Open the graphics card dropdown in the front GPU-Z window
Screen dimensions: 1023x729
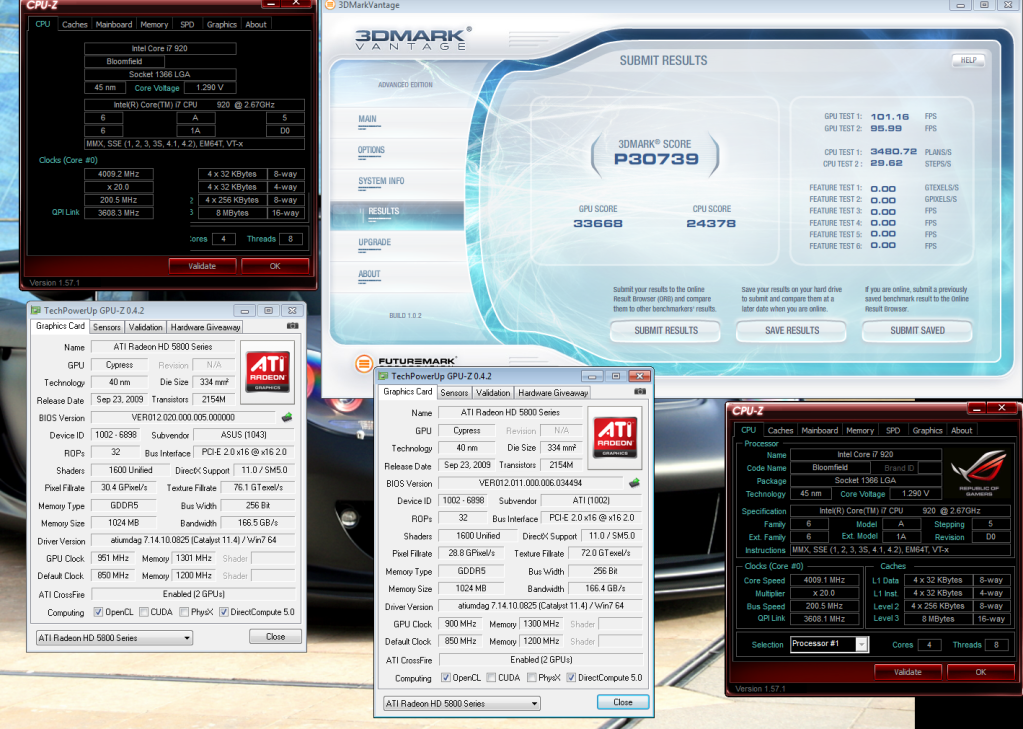(x=462, y=704)
